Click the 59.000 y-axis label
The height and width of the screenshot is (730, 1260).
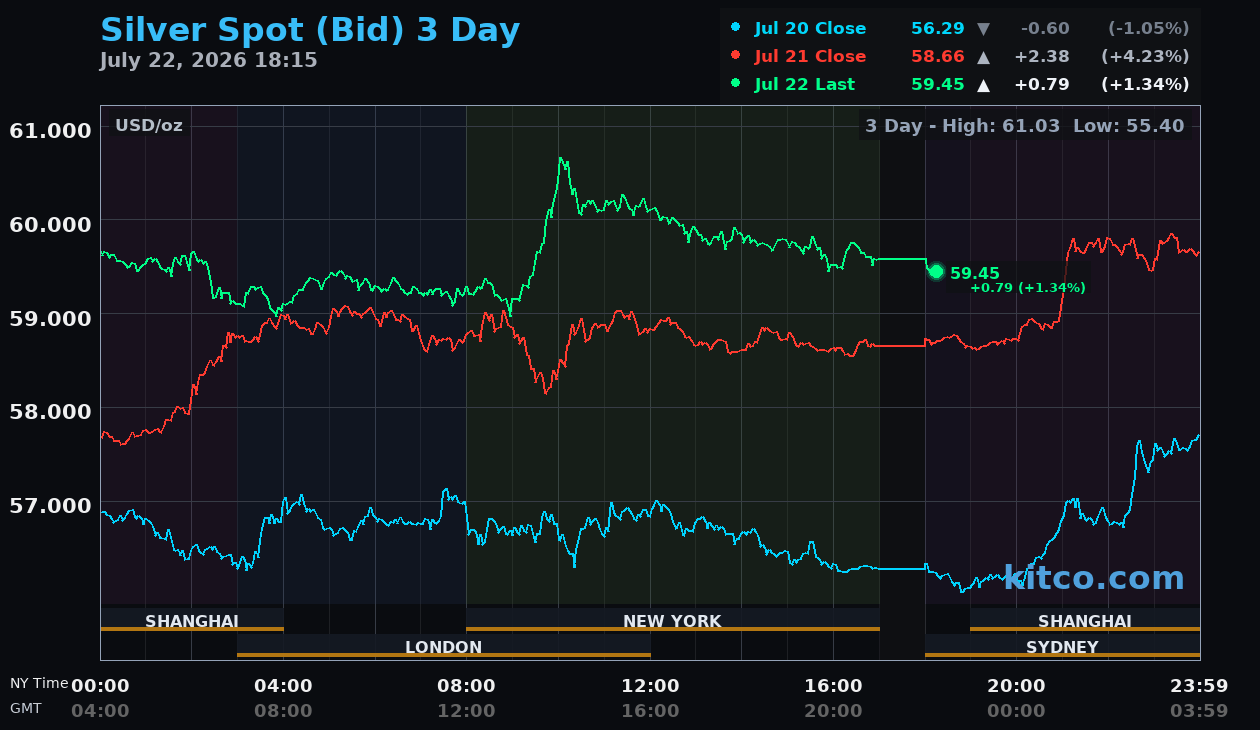(x=50, y=318)
